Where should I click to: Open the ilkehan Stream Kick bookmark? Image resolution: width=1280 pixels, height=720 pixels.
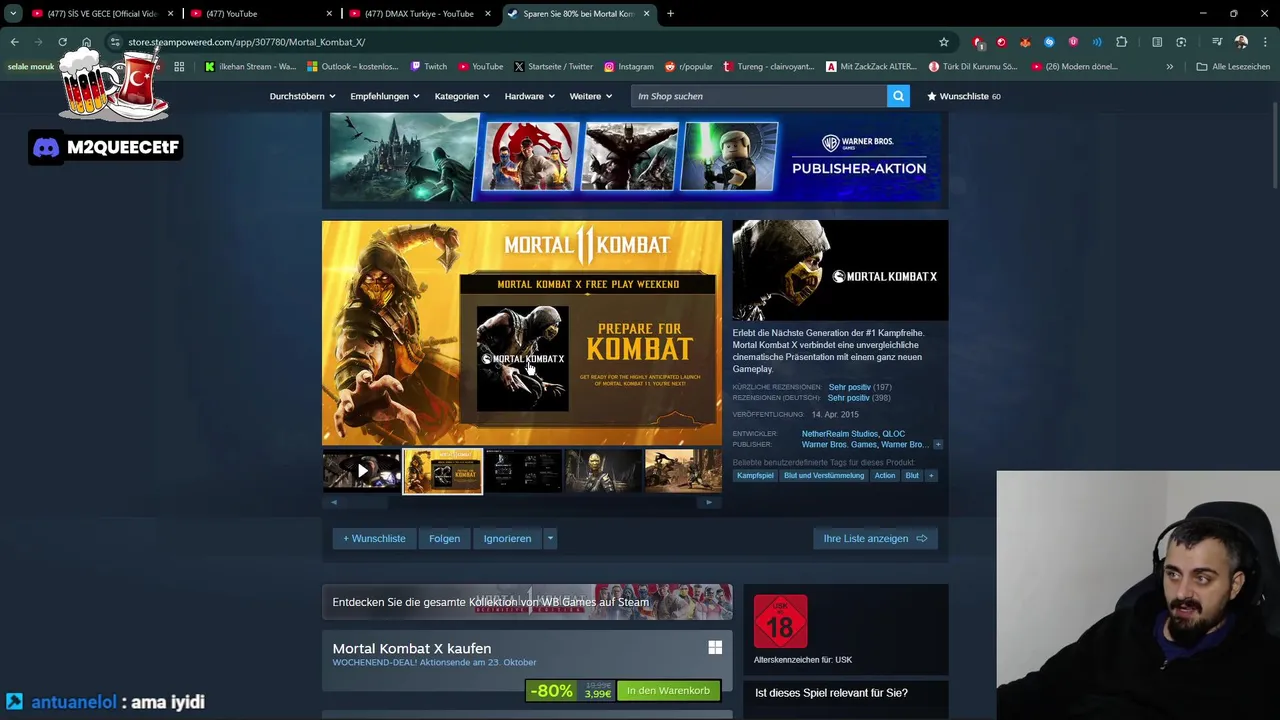(x=250, y=67)
